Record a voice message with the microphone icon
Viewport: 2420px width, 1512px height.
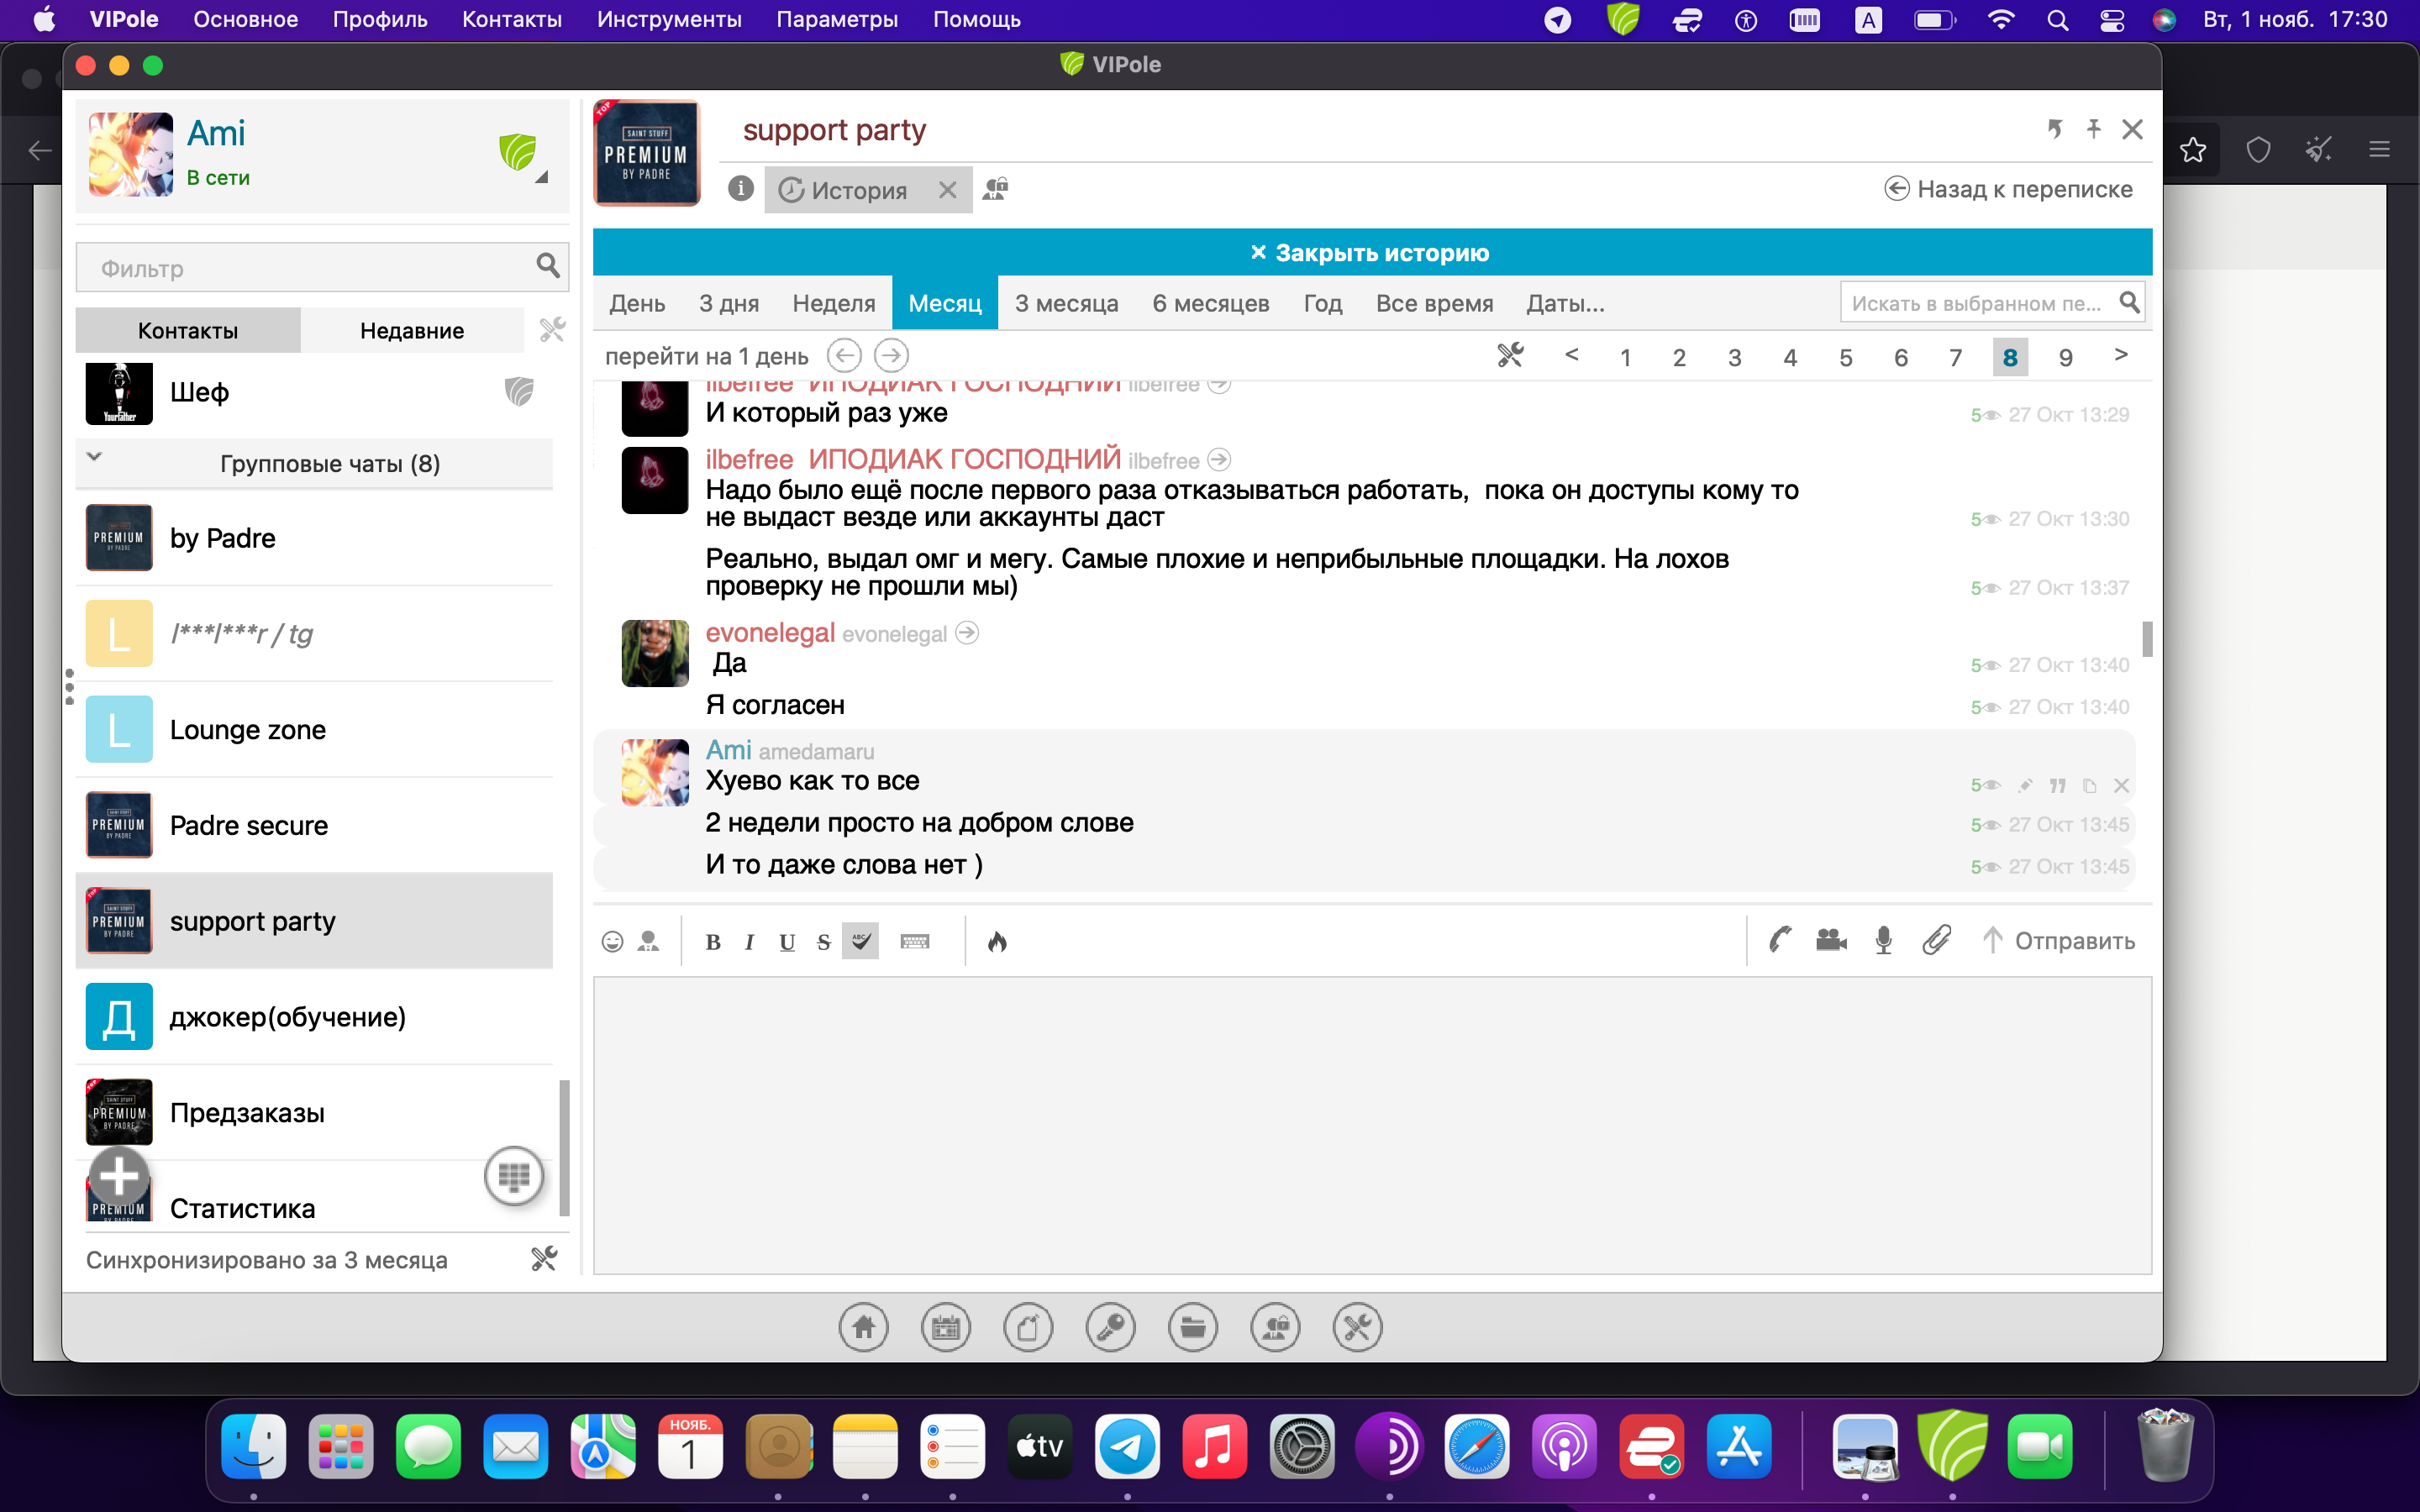[x=1884, y=940]
